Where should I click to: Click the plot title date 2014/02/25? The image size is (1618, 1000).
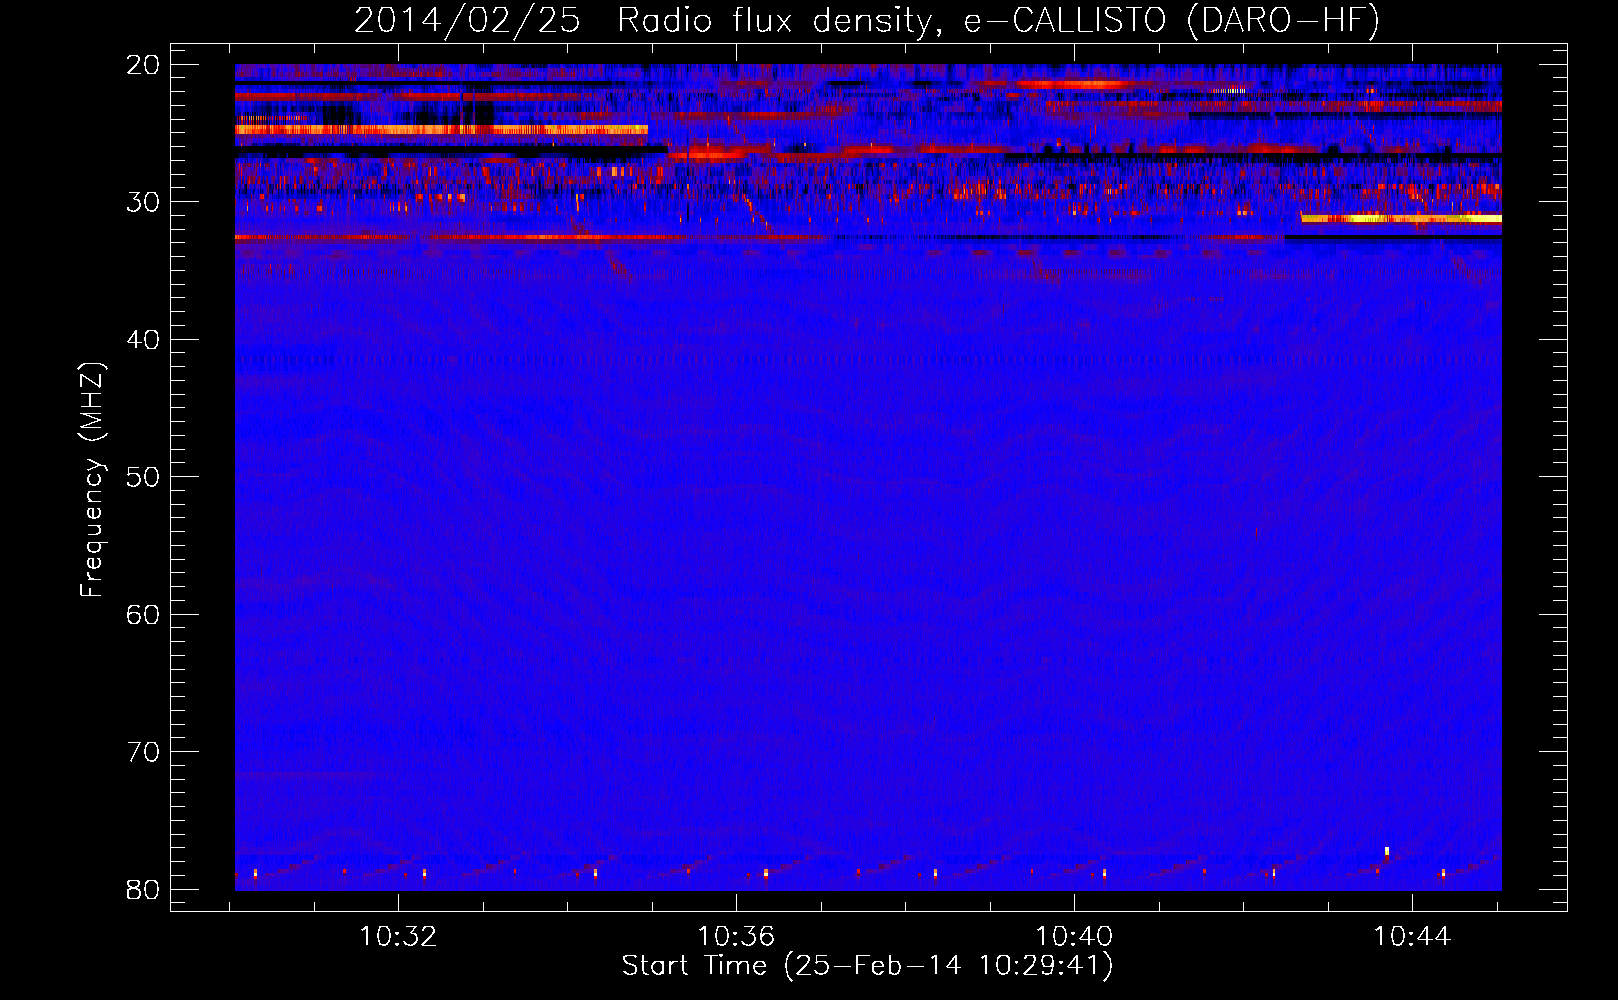point(467,21)
